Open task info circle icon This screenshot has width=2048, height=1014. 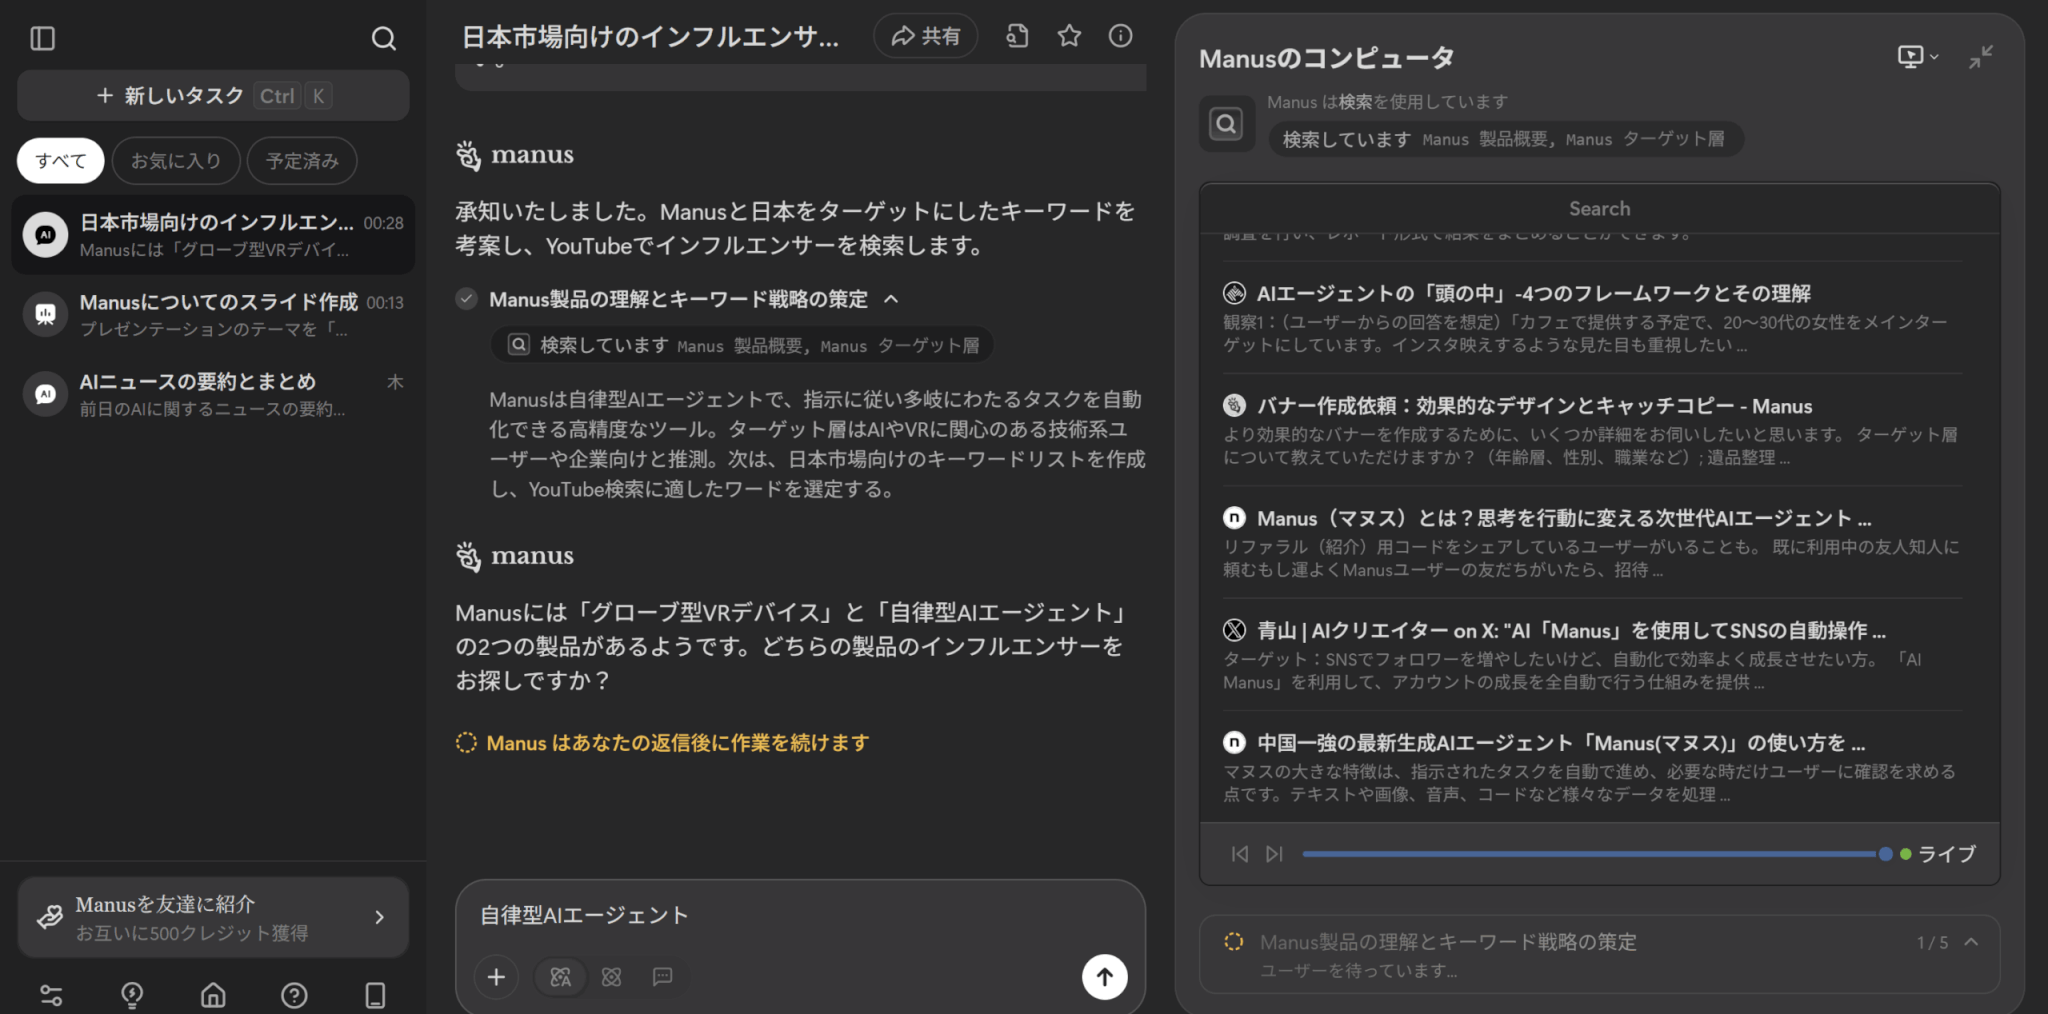1121,37
